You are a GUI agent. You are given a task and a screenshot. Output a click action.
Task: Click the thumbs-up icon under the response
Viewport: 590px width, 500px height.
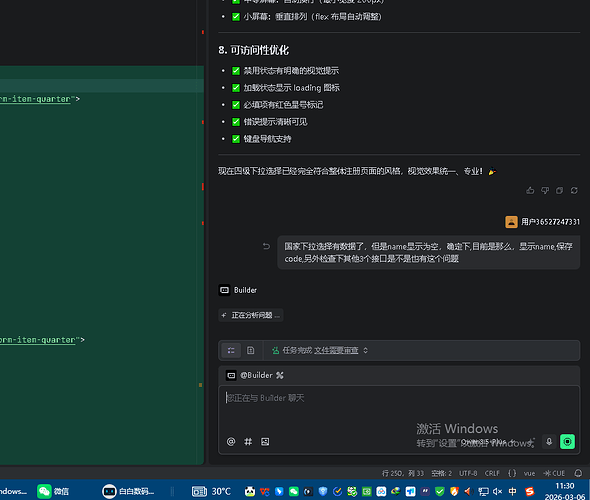(x=530, y=190)
